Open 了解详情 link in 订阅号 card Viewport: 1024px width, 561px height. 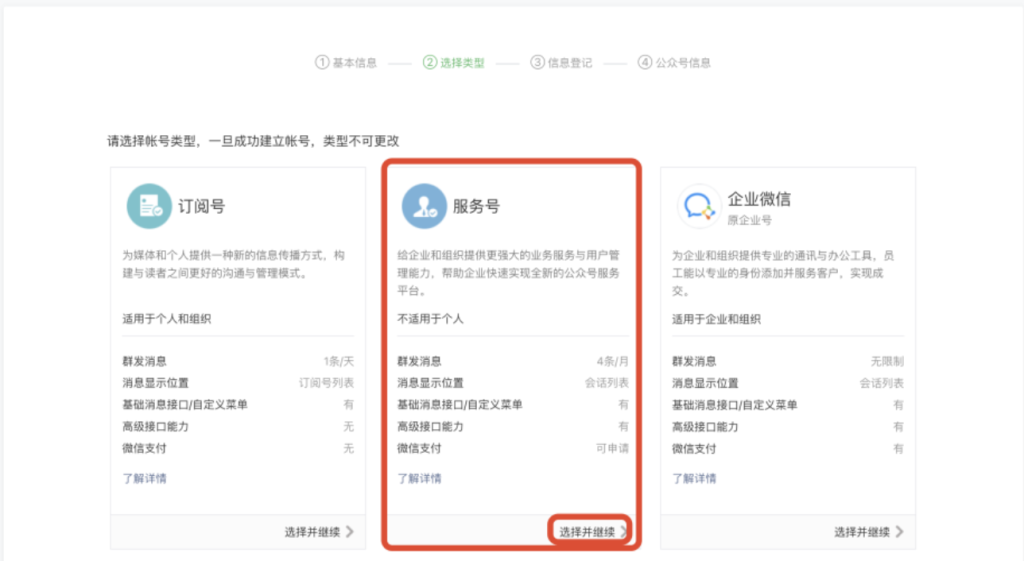click(145, 478)
